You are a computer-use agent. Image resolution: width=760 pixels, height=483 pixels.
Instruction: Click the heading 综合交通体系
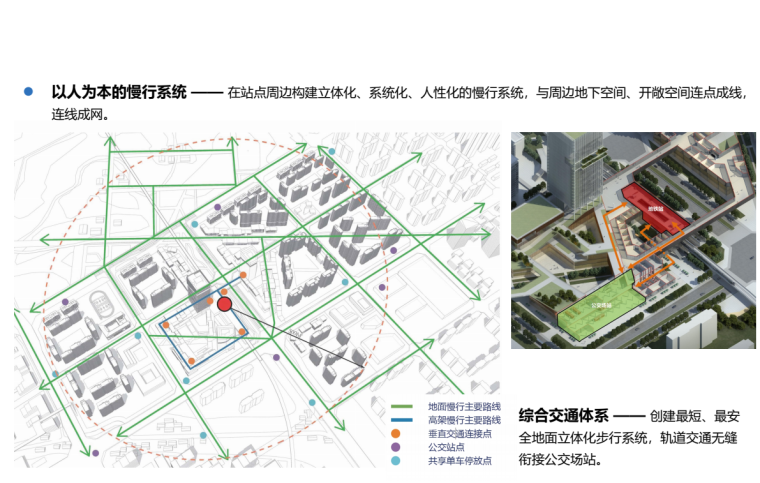click(x=563, y=414)
